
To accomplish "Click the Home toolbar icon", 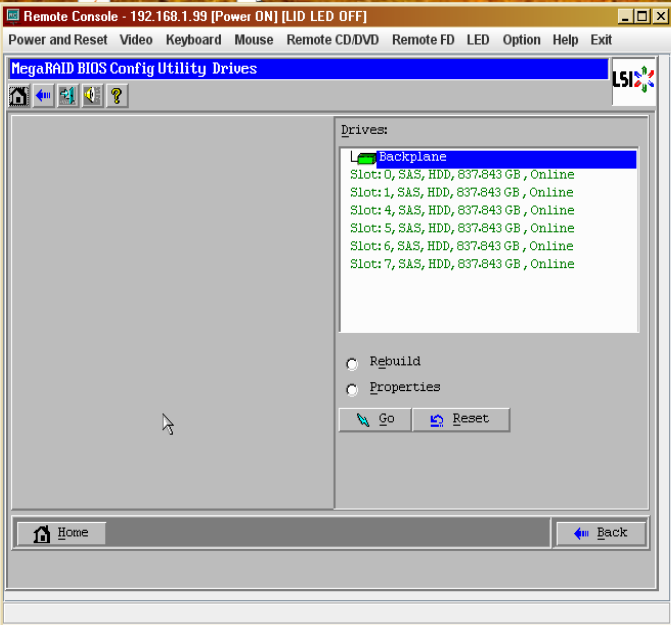I will pos(19,95).
